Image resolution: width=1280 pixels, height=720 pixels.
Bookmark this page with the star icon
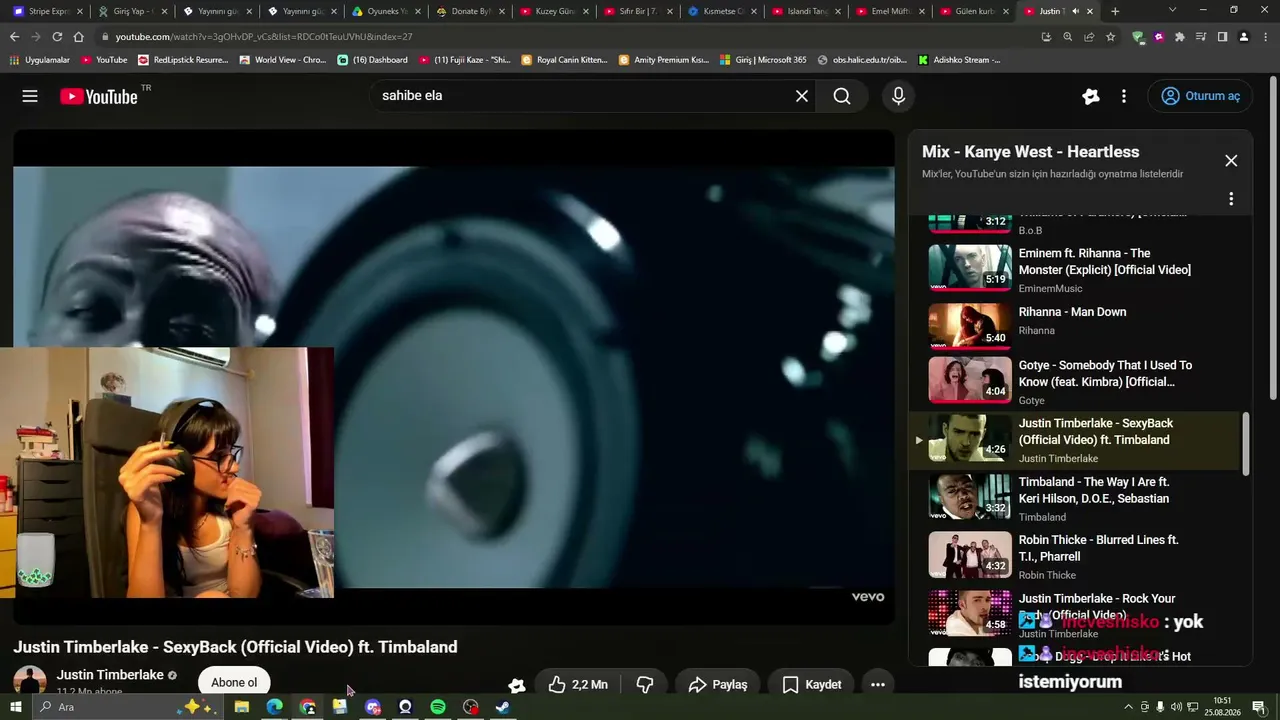click(x=1110, y=37)
